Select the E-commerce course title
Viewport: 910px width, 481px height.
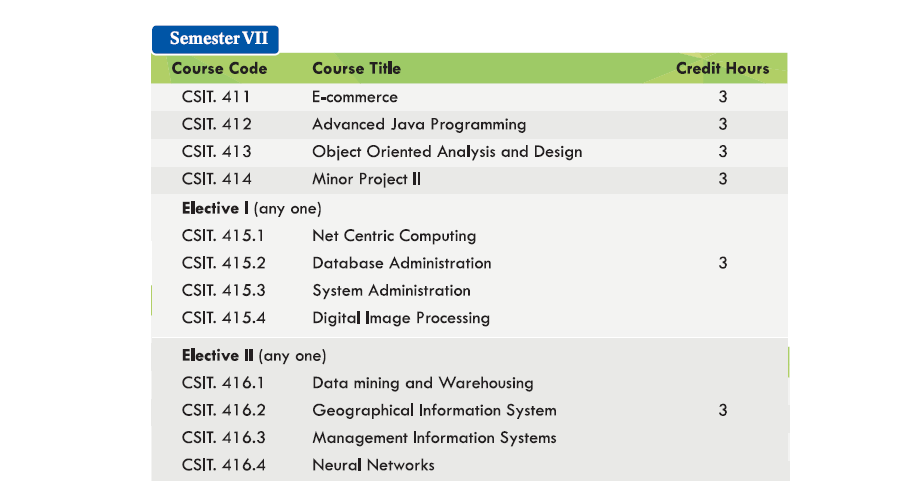(355, 97)
